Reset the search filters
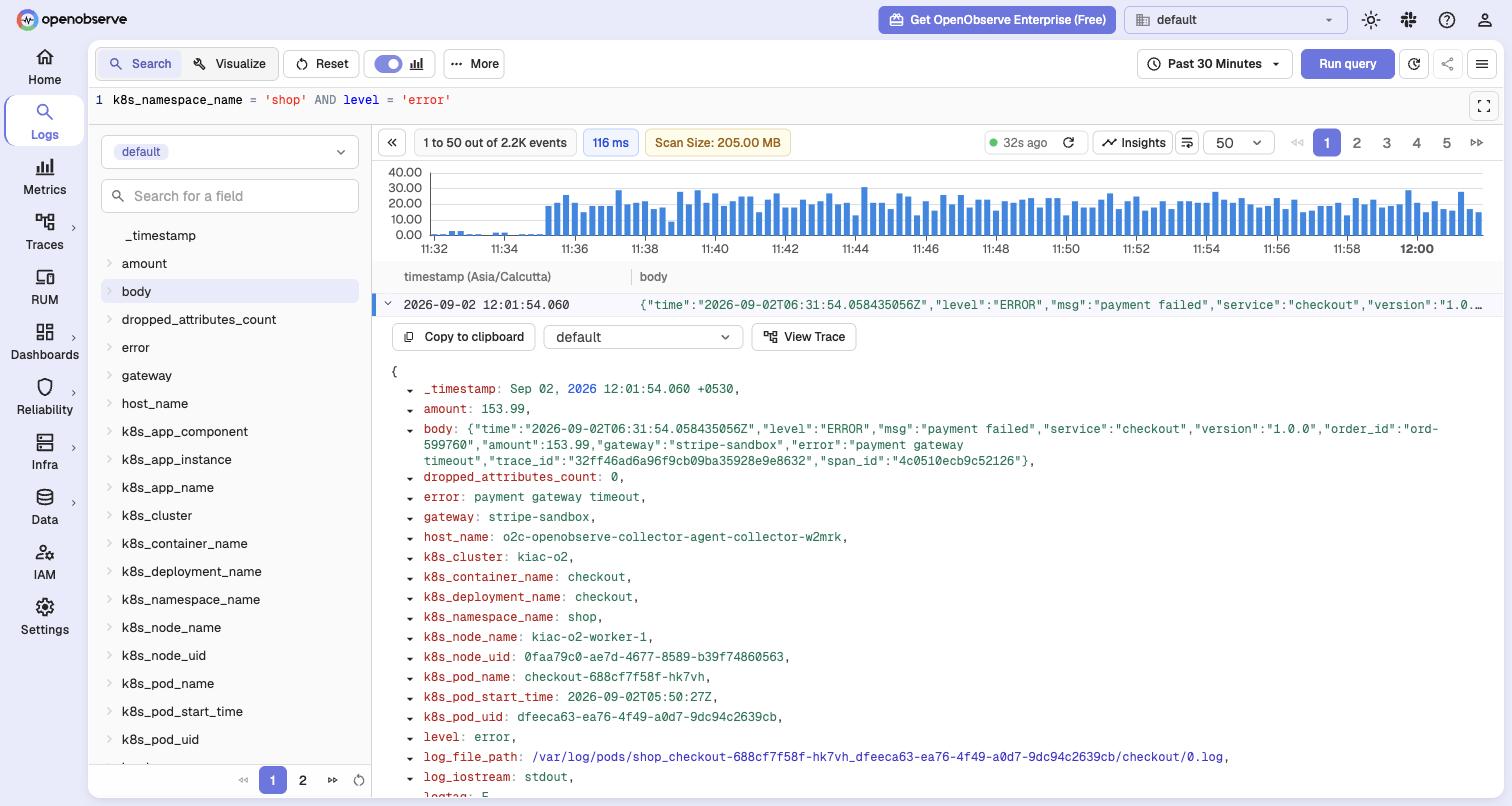This screenshot has width=1512, height=806. pos(321,64)
